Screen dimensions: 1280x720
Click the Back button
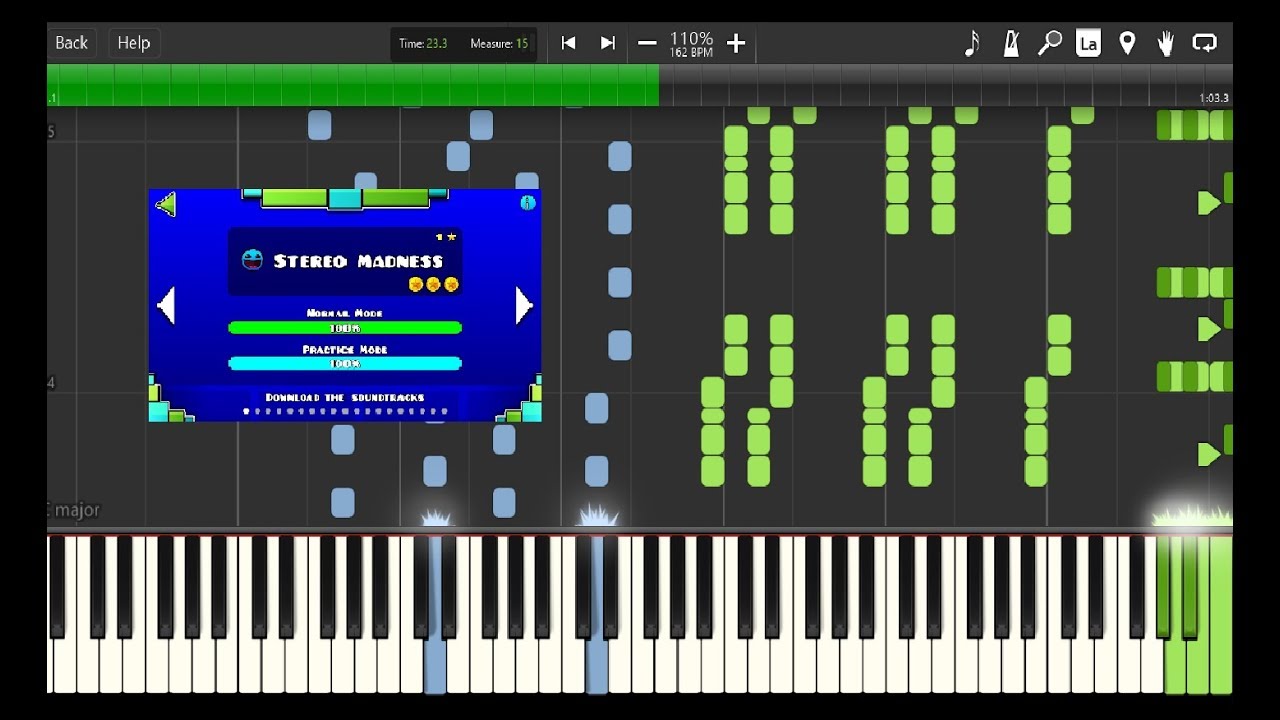click(71, 43)
